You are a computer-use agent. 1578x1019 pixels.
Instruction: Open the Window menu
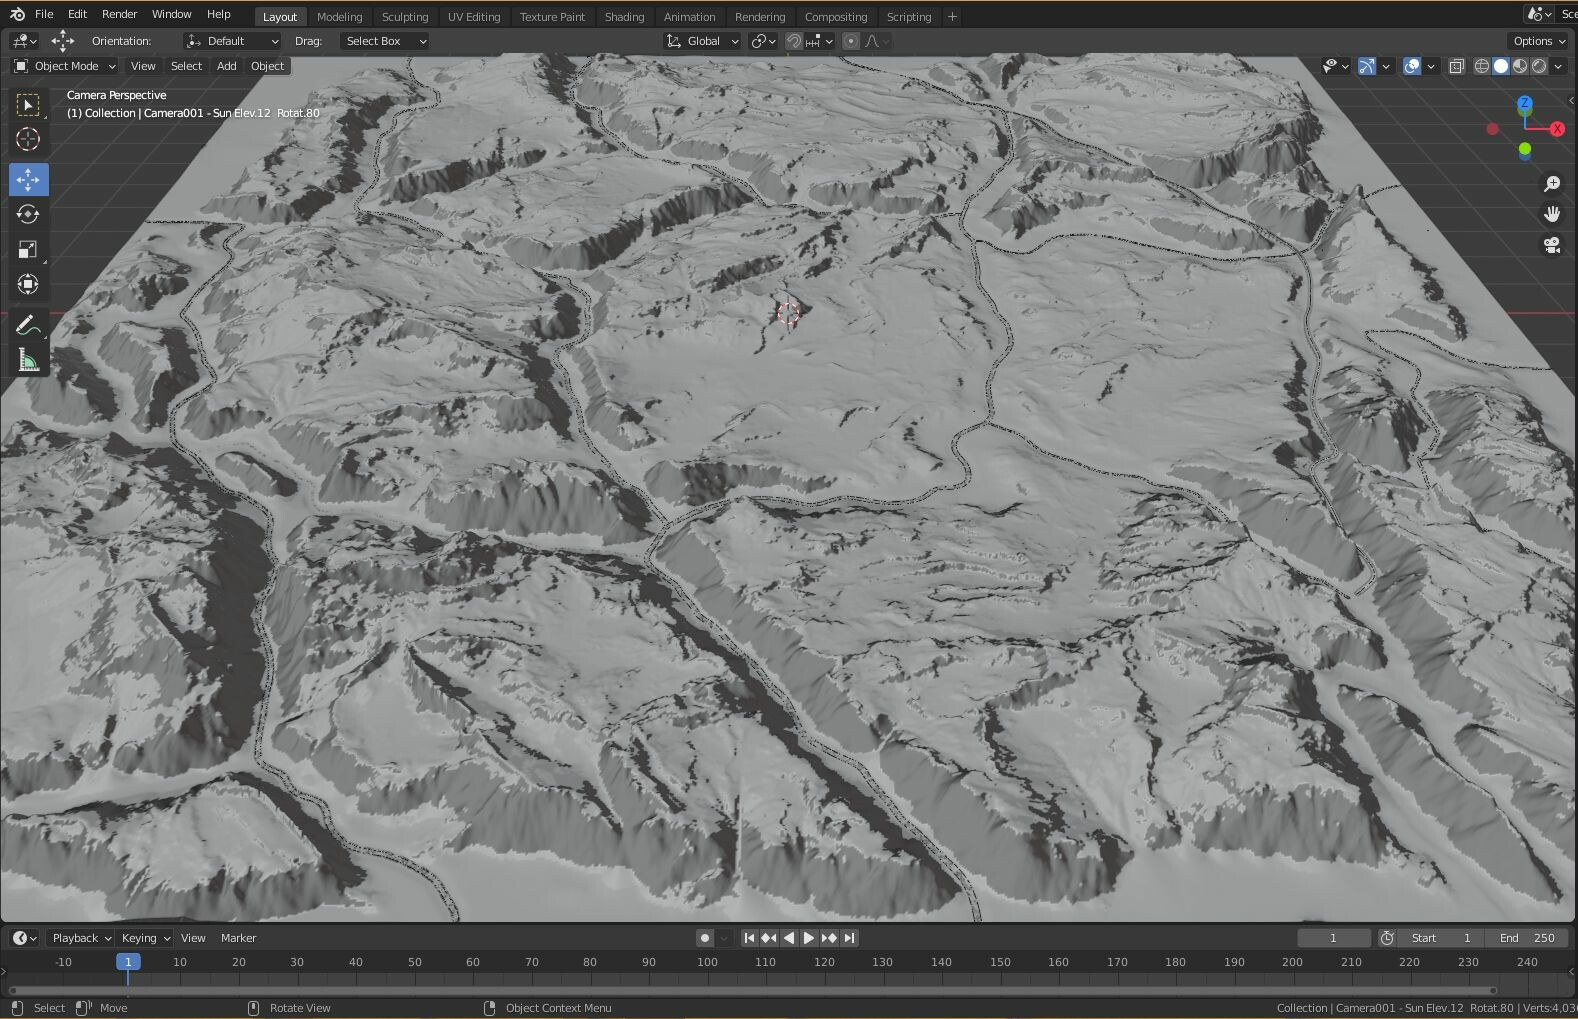click(x=171, y=14)
